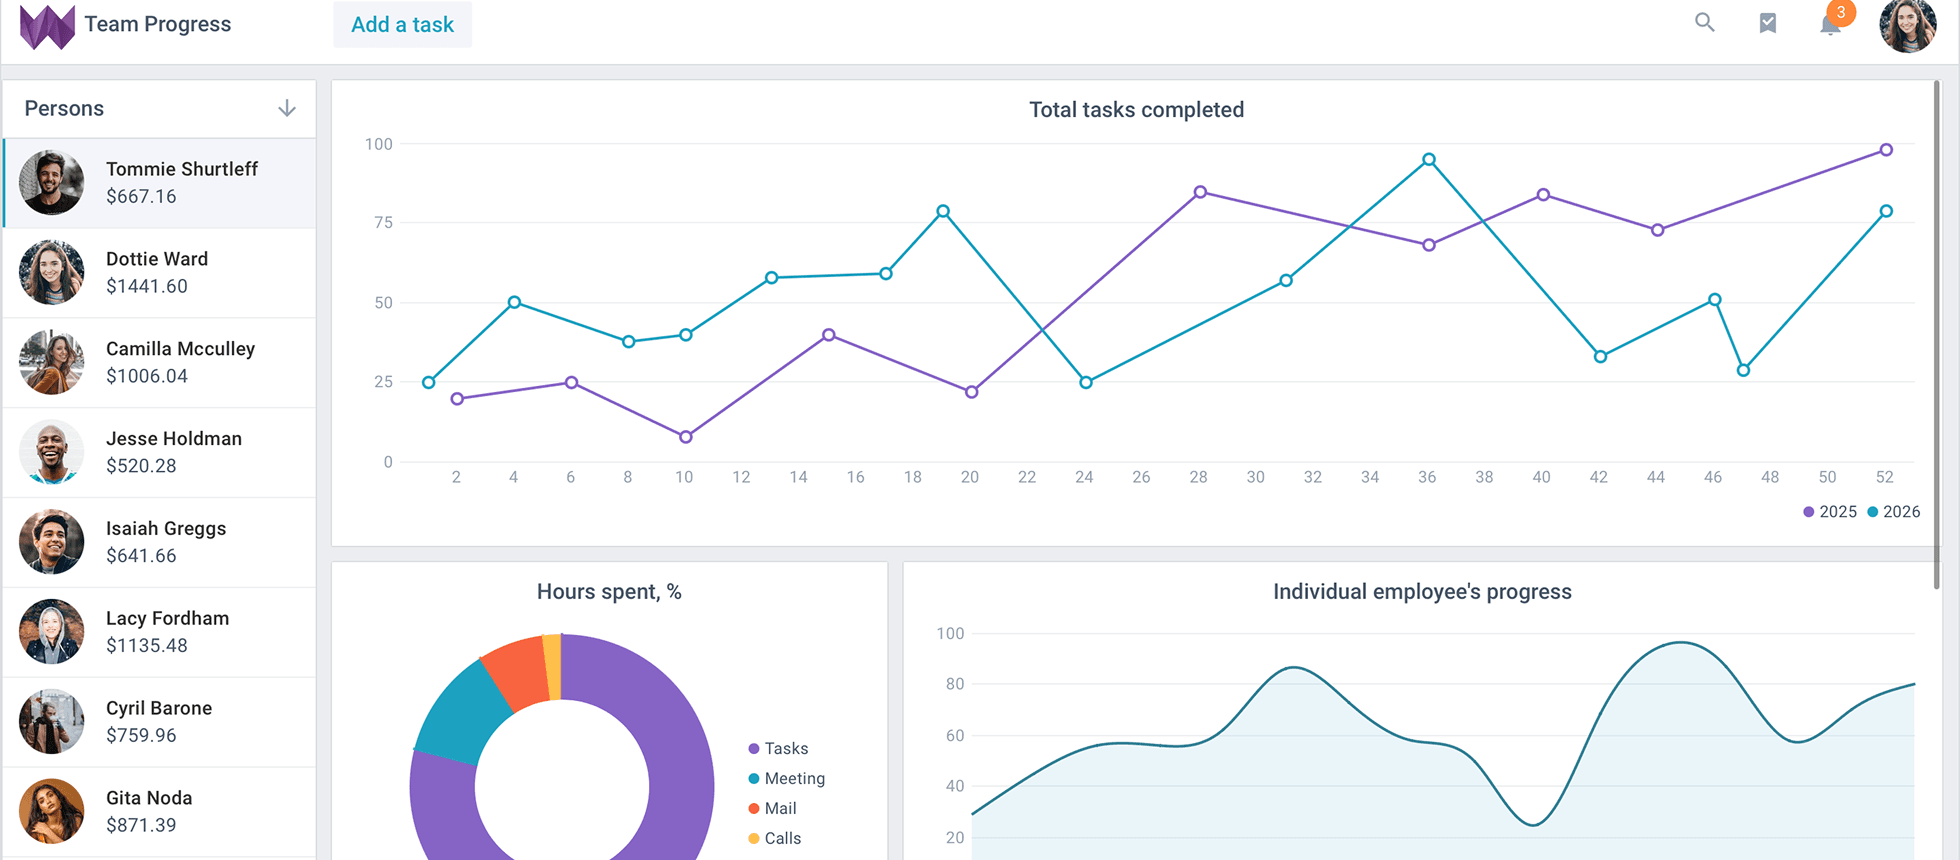Click the Individual employee's progress title
Image resolution: width=1960 pixels, height=860 pixels.
pos(1422,592)
